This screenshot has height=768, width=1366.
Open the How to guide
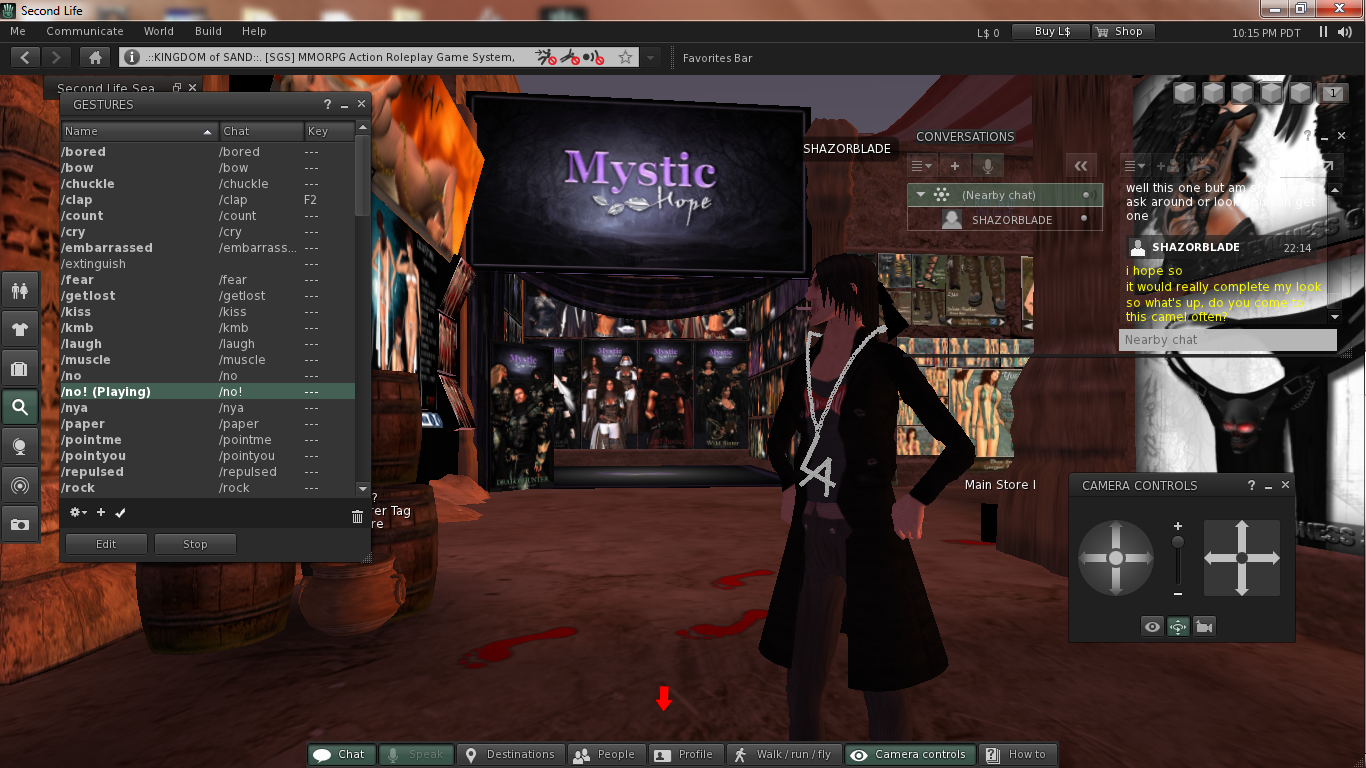coord(1017,755)
